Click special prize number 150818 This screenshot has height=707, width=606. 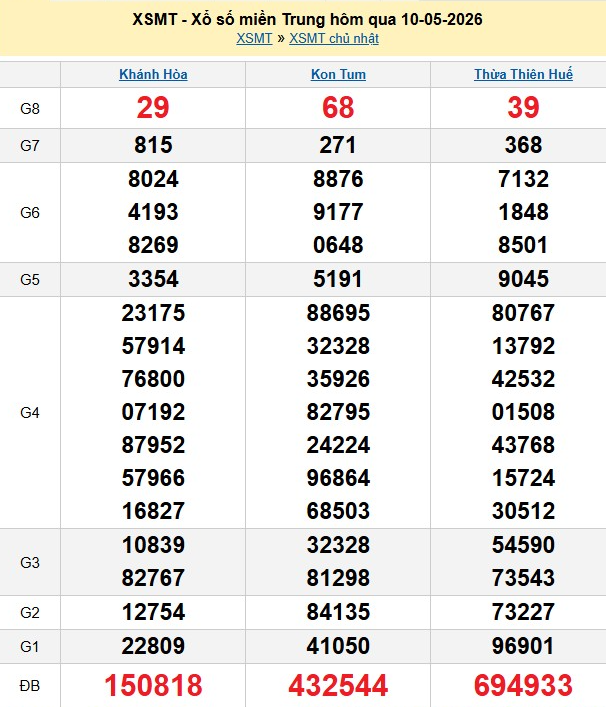pyautogui.click(x=153, y=685)
